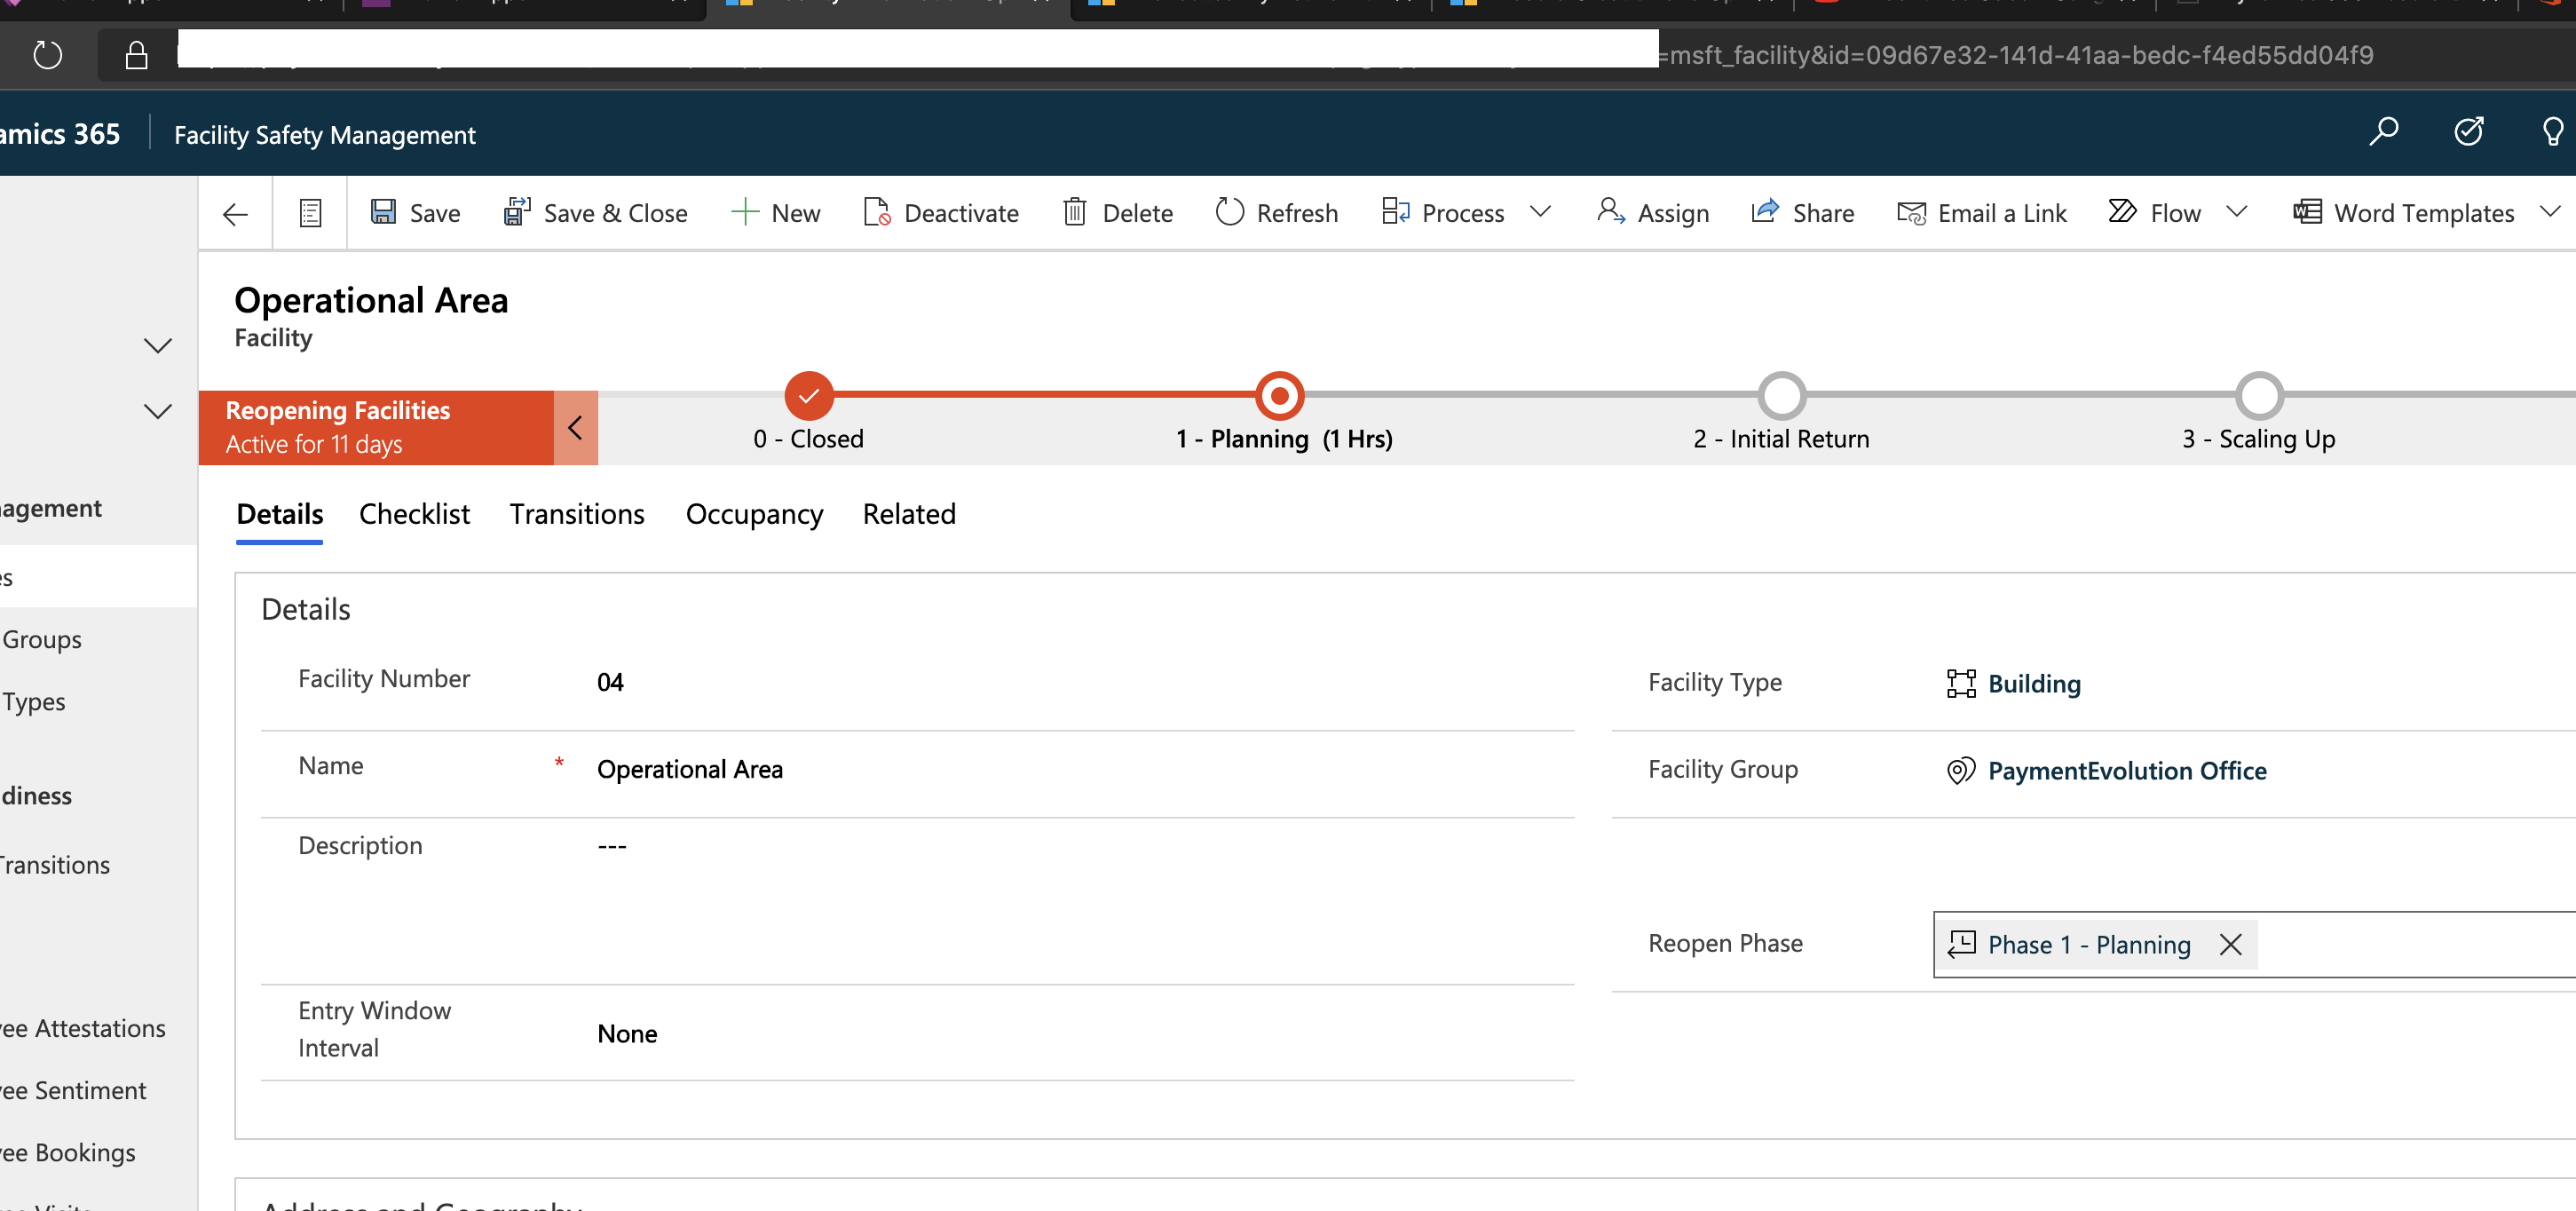Viewport: 2576px width, 1211px height.
Task: Open the form selector page icon
Action: (x=310, y=213)
